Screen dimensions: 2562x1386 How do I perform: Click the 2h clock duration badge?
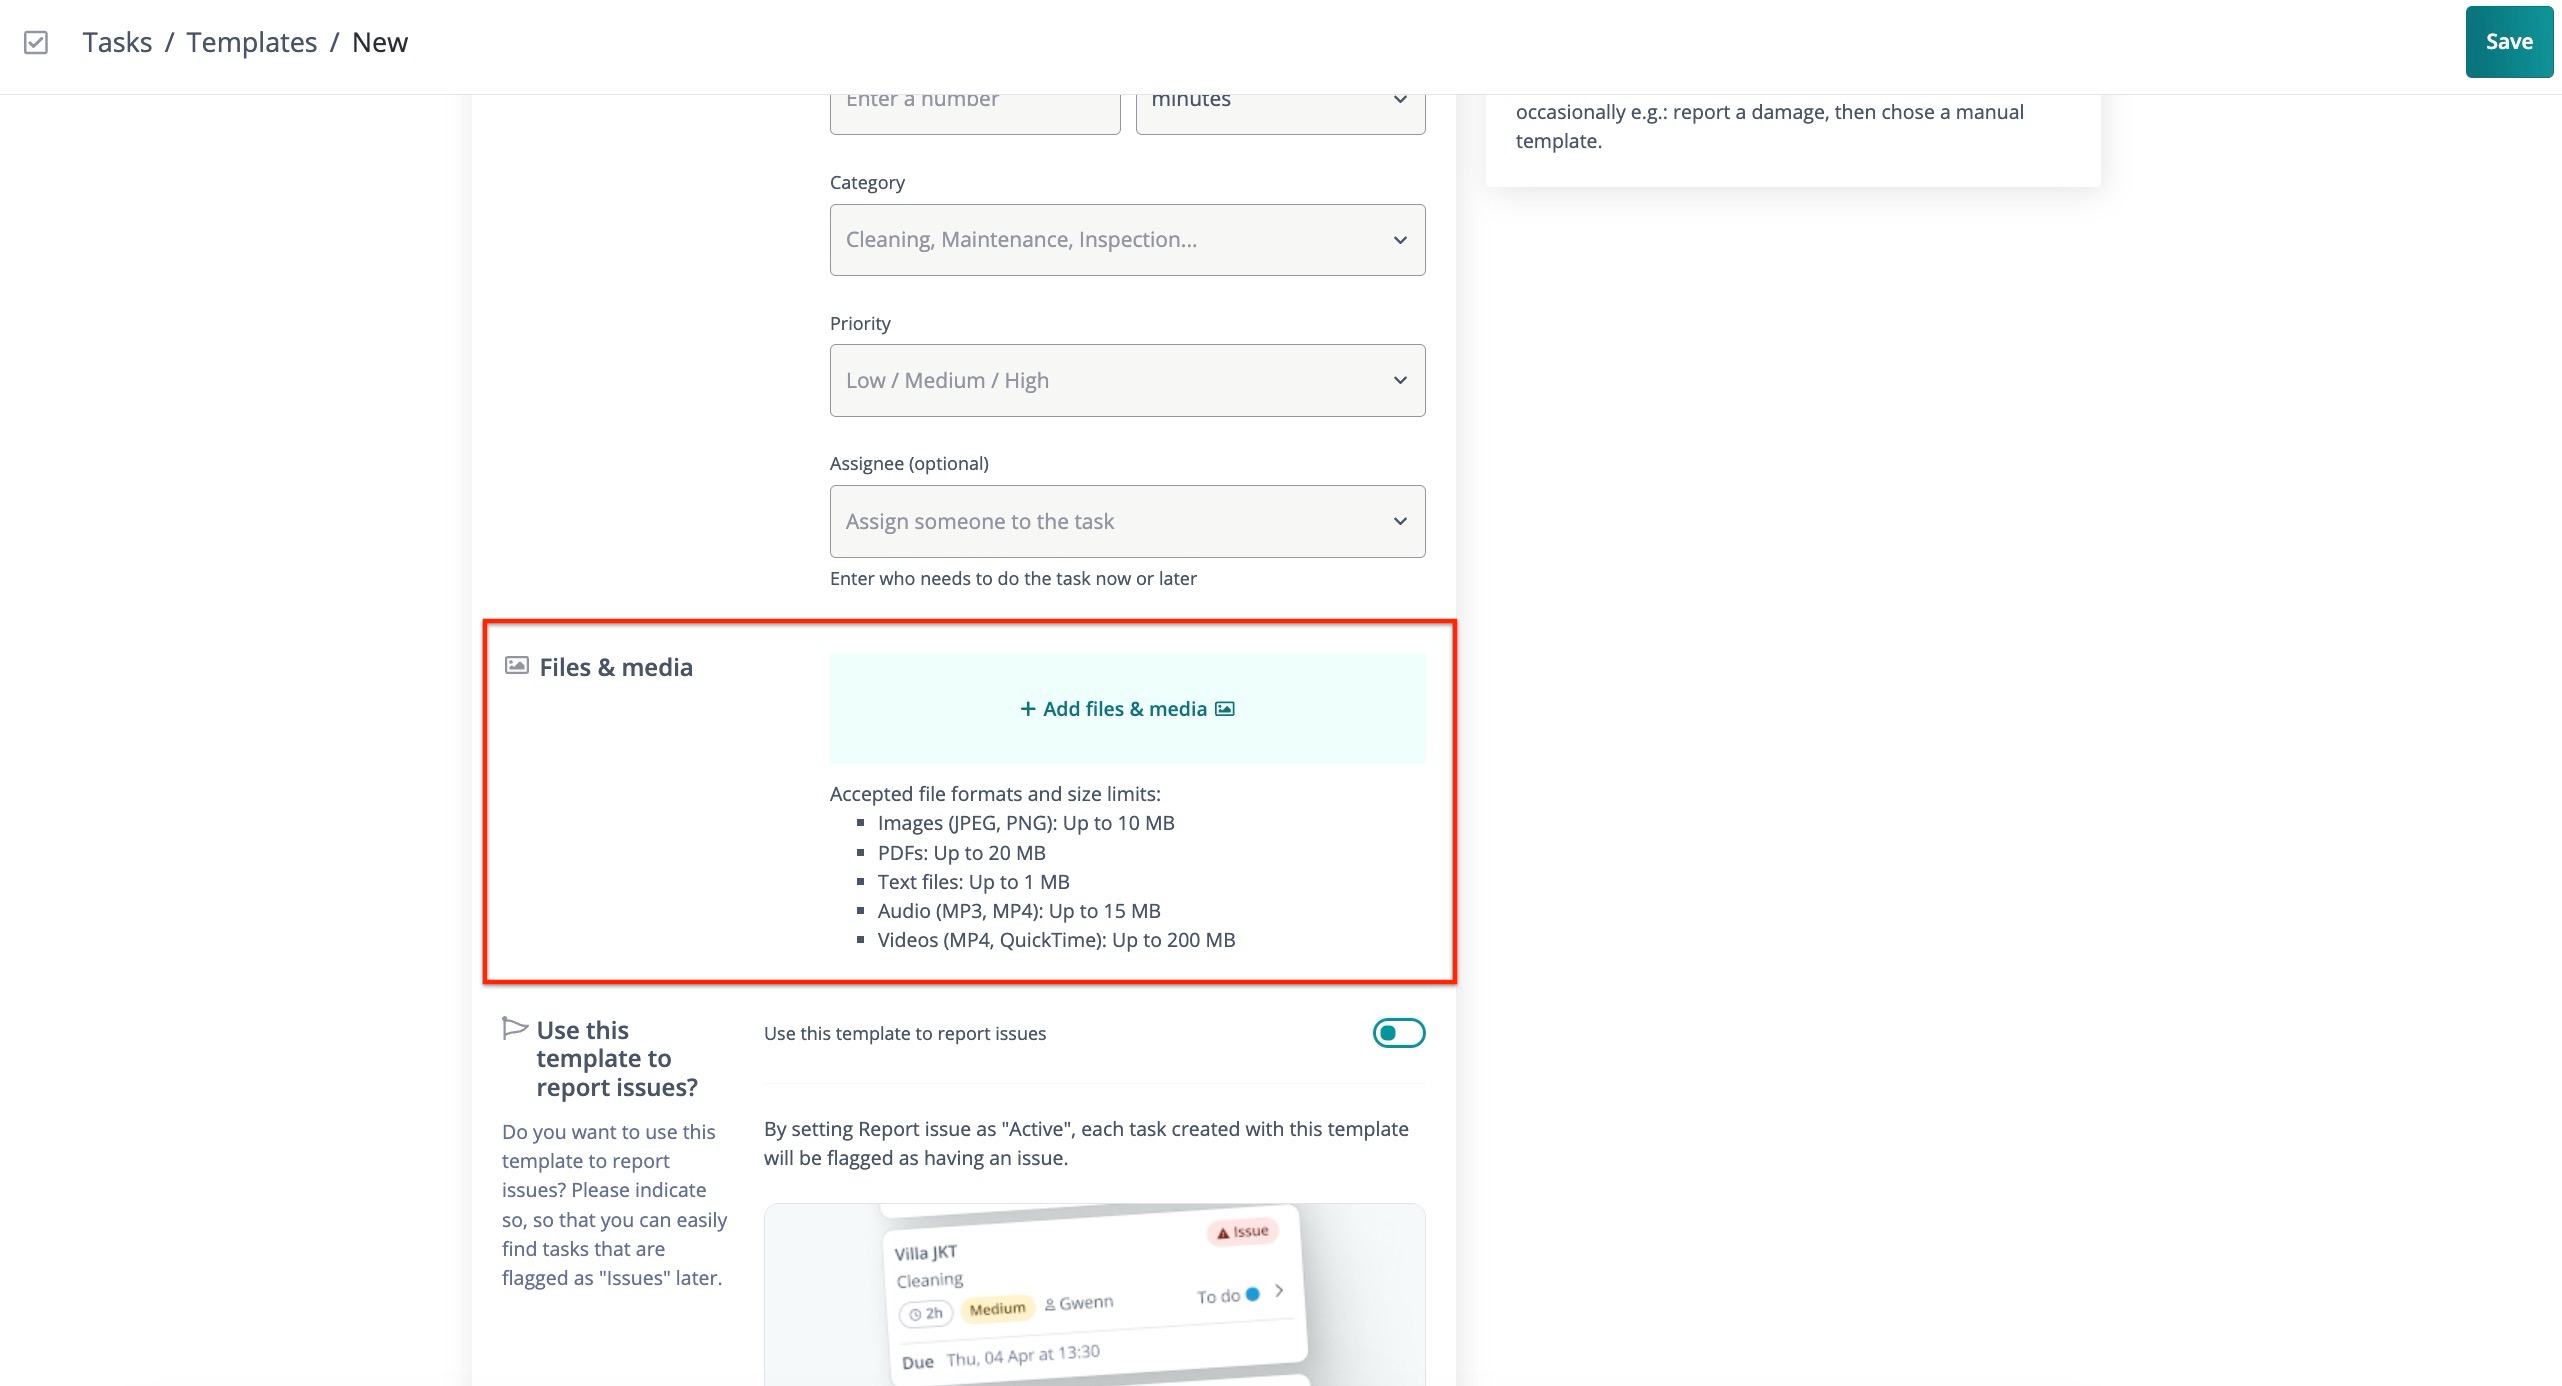[925, 1313]
